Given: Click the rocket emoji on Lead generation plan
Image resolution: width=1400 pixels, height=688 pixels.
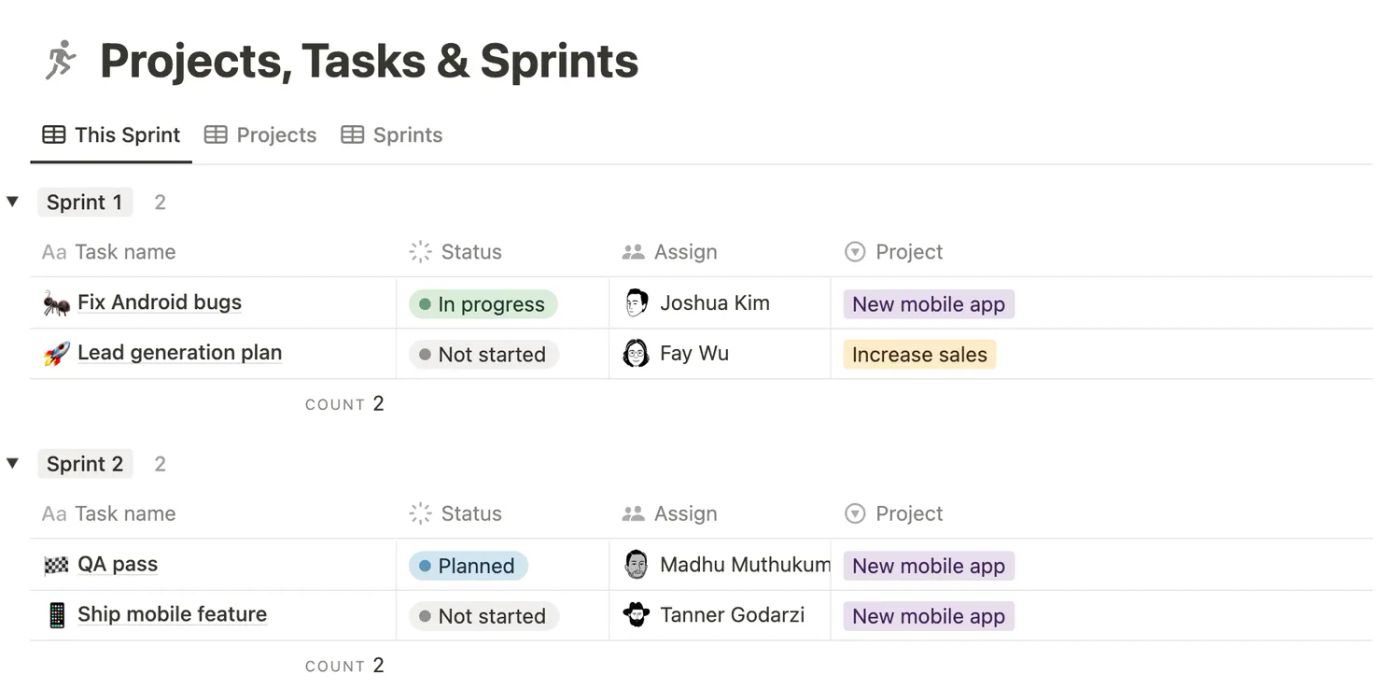Looking at the screenshot, I should [55, 352].
